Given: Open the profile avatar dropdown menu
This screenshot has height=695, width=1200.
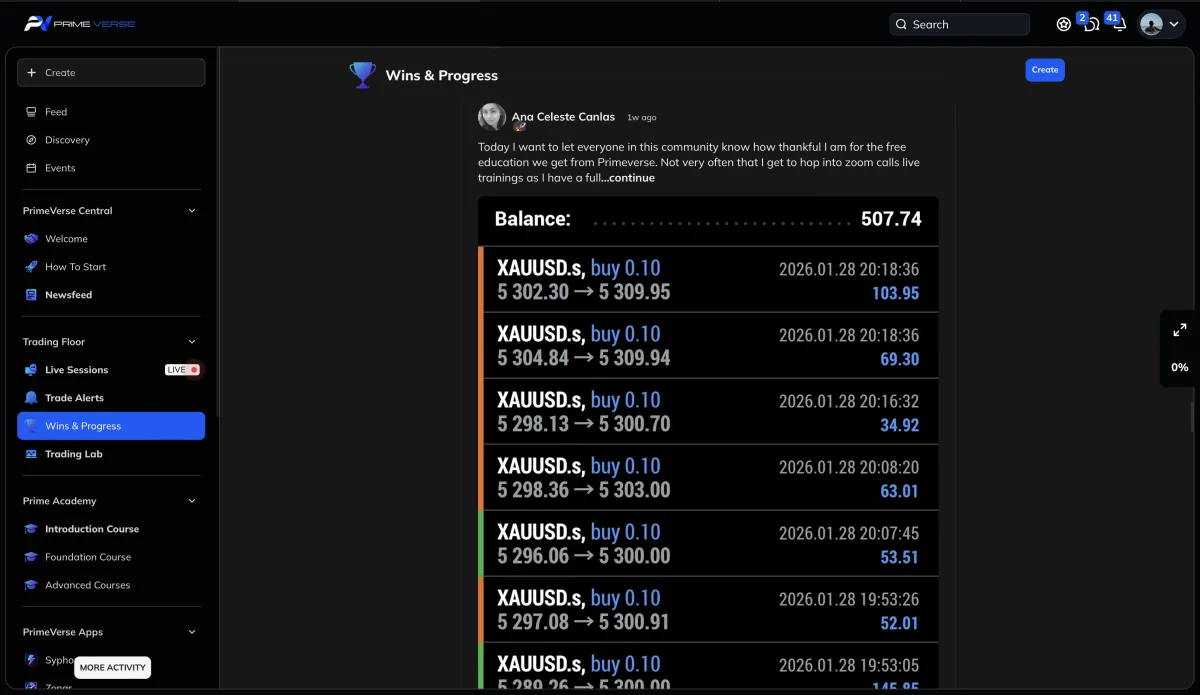Looking at the screenshot, I should pyautogui.click(x=1161, y=24).
